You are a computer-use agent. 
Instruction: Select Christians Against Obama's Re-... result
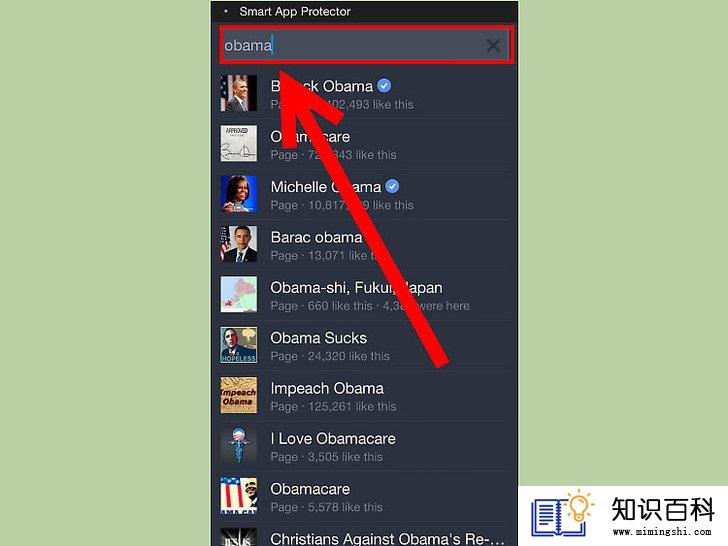click(366, 535)
